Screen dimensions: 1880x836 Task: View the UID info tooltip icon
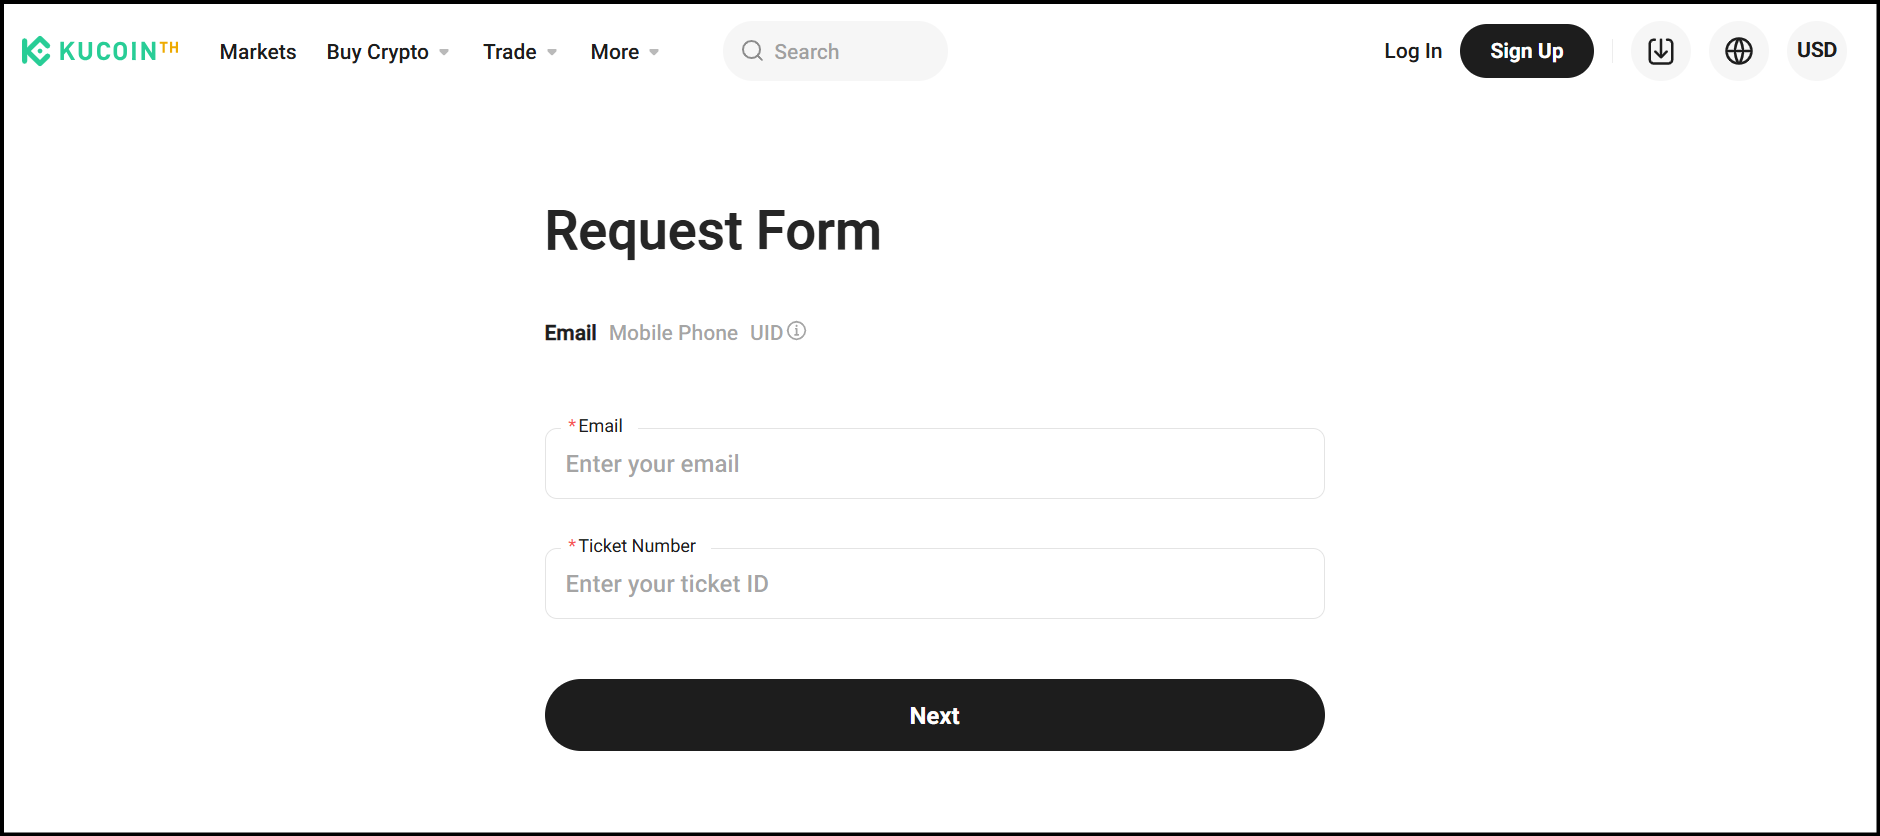(x=796, y=330)
